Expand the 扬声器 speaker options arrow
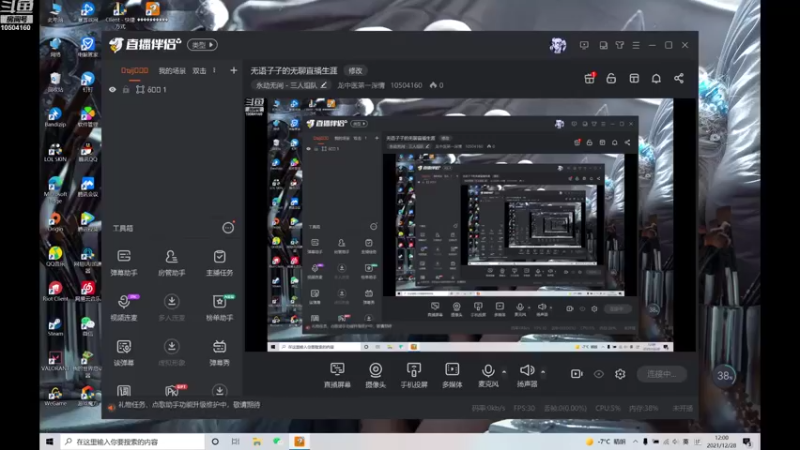Viewport: 800px width, 450px height. (543, 371)
